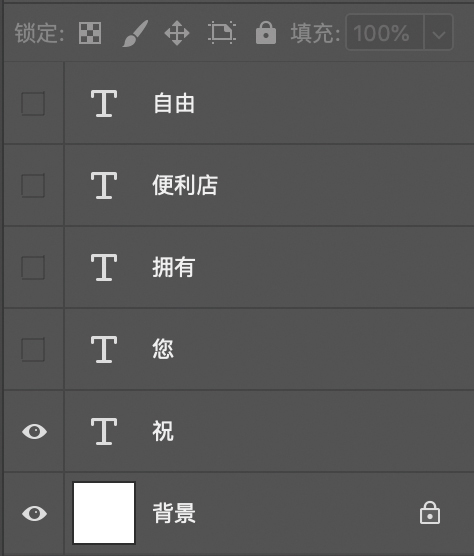Show the hidden 拥有 layer
The width and height of the screenshot is (474, 556).
[33, 267]
